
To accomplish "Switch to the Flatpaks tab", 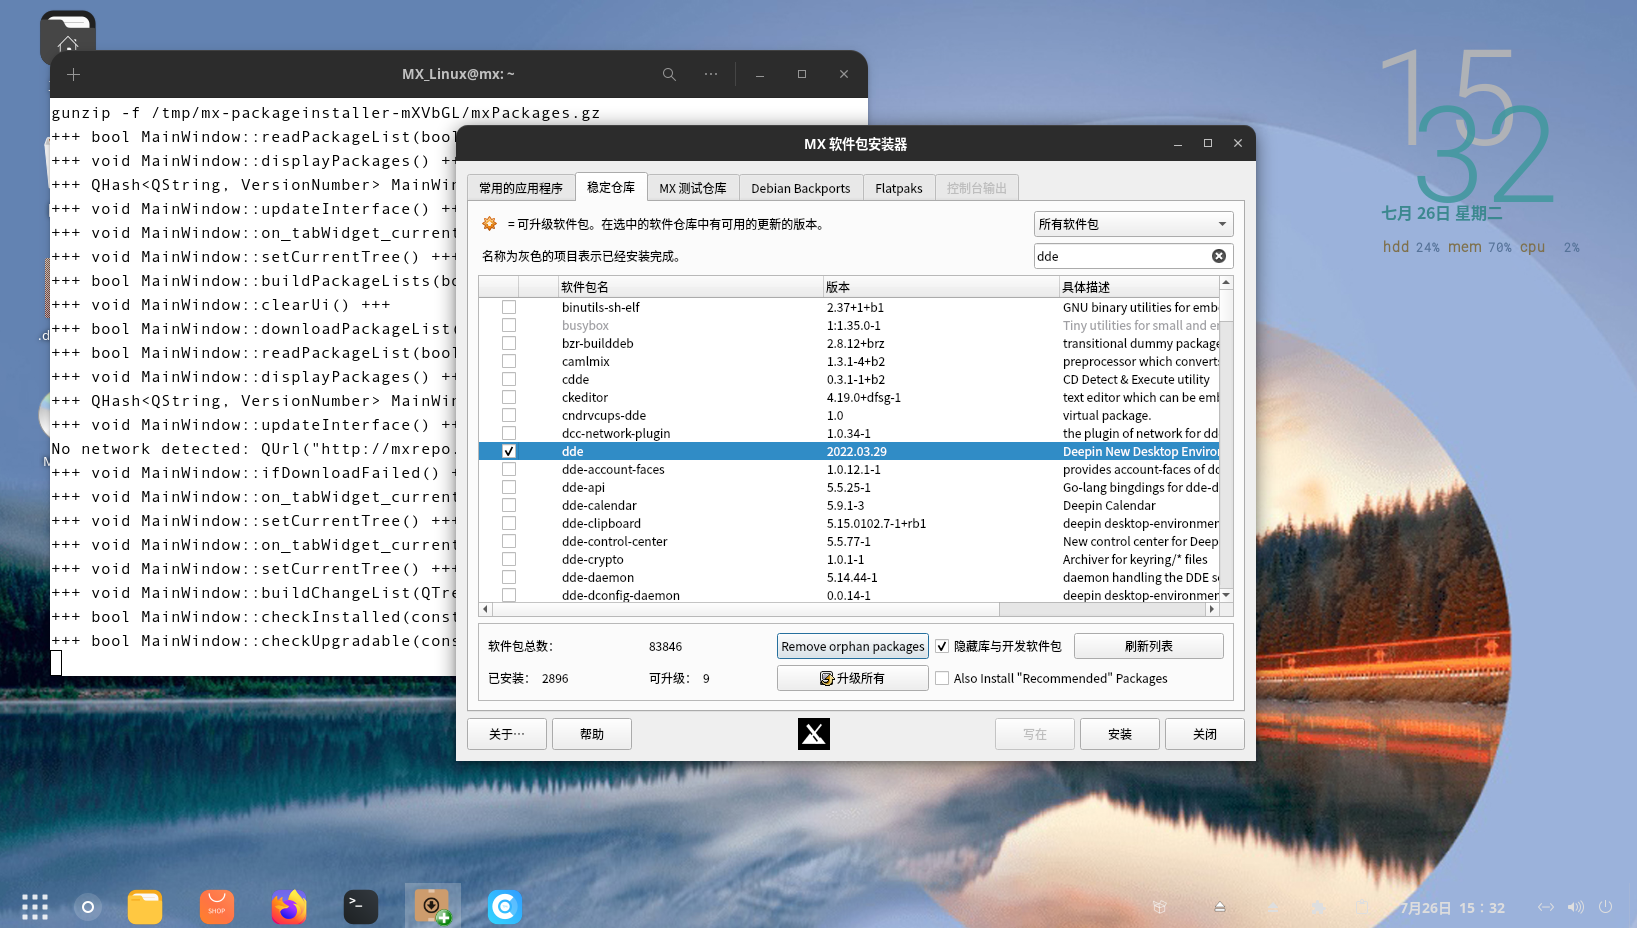I will click(898, 188).
